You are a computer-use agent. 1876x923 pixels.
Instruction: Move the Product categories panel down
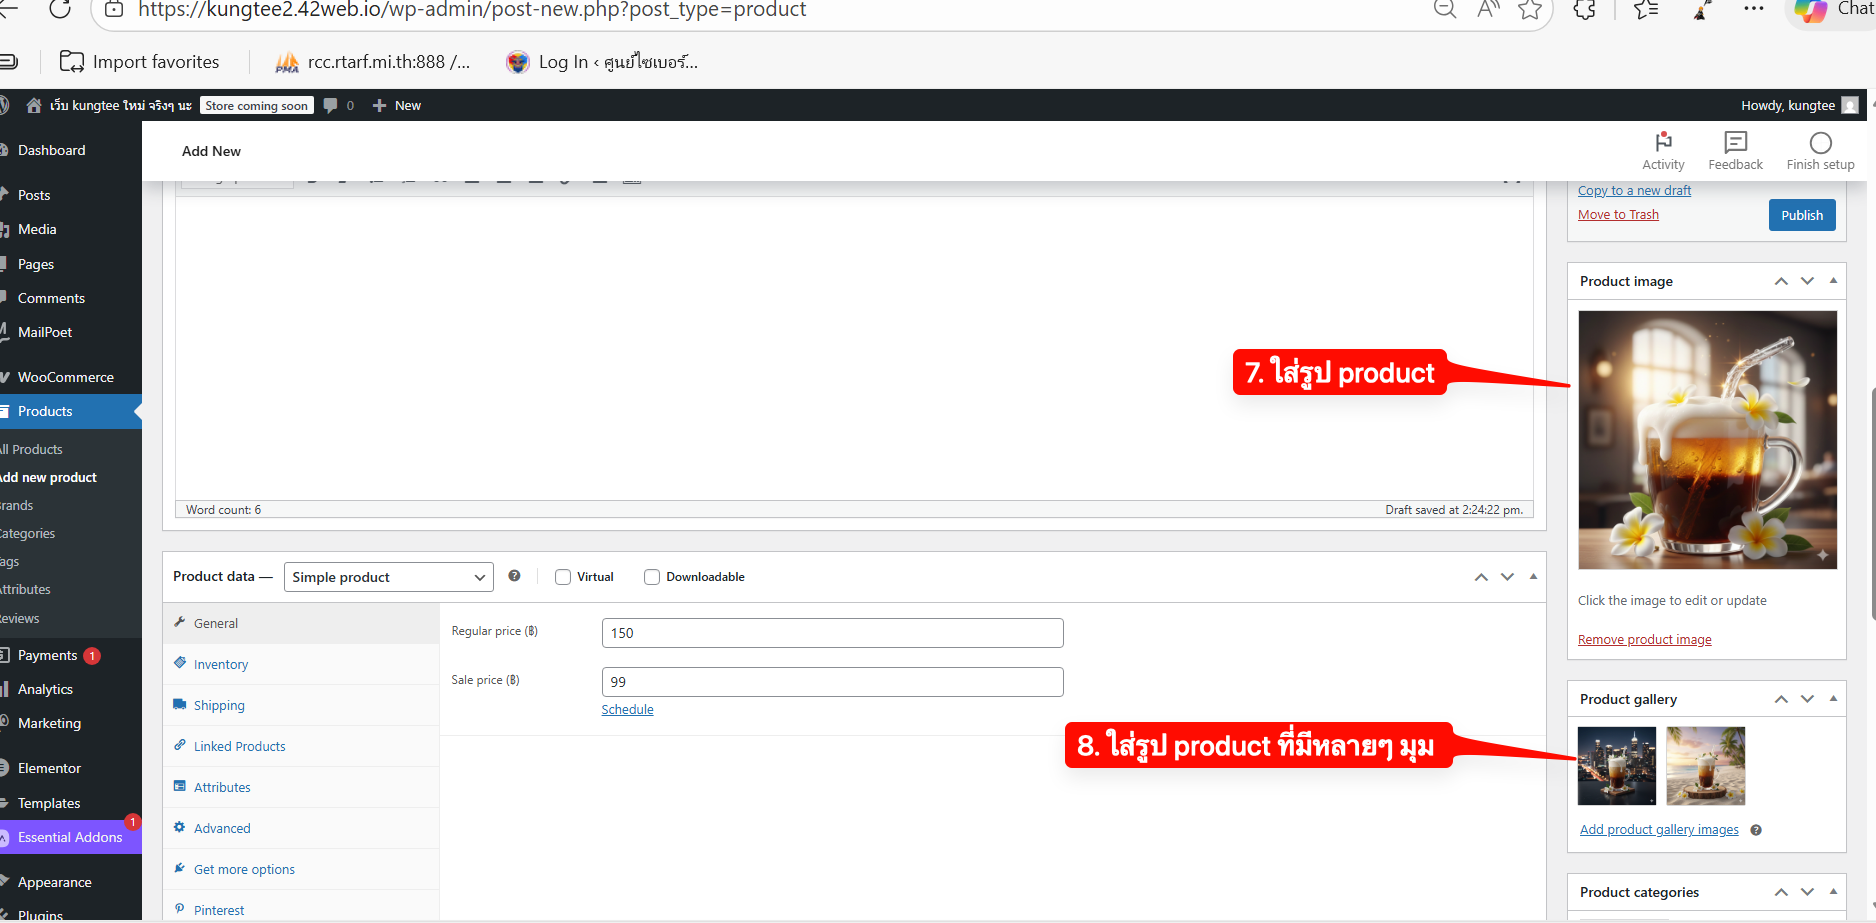1807,892
